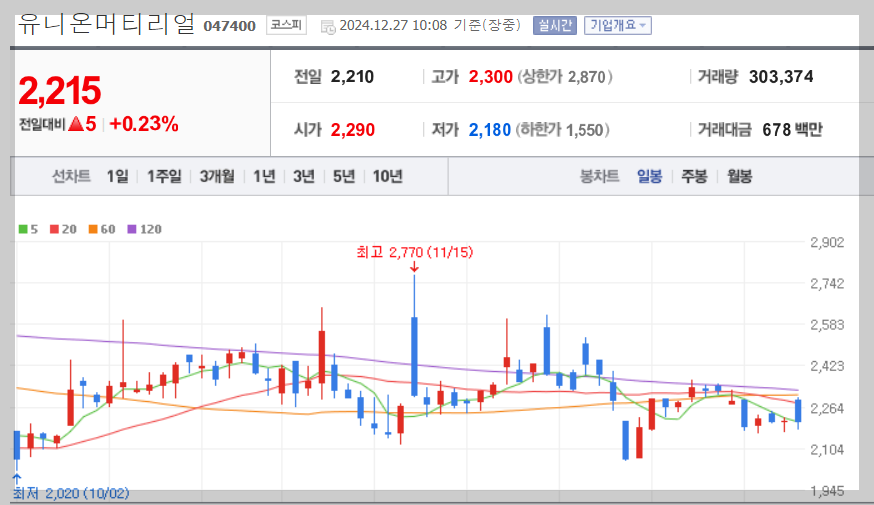Click the red up-triangle change icon
This screenshot has width=874, height=505.
(x=76, y=124)
